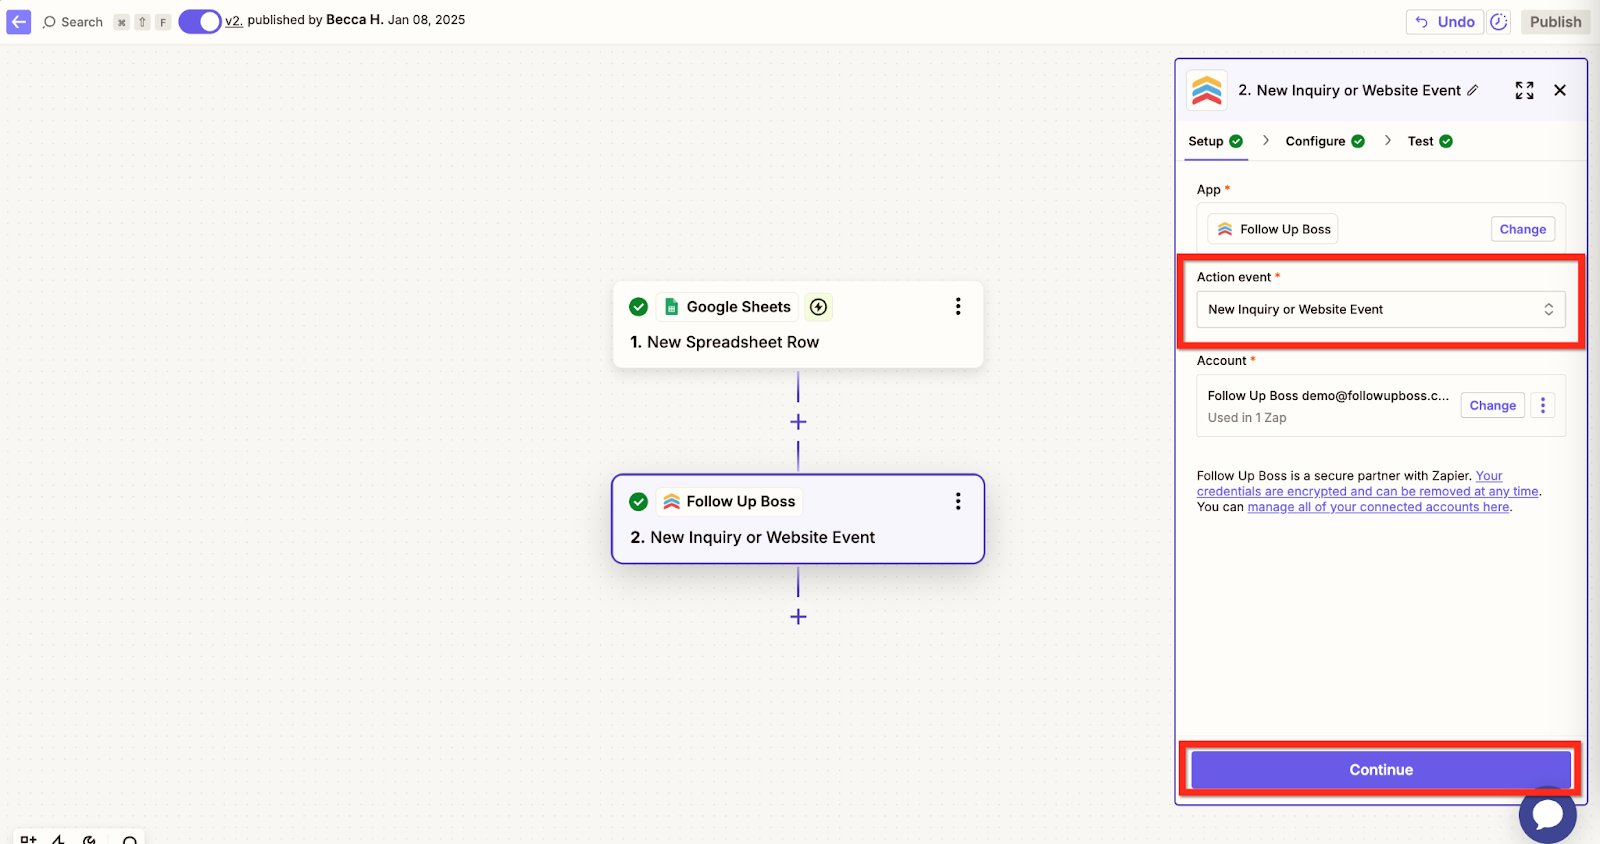
Task: Open the Follow Up Boss step three-dot menu
Action: 958,501
